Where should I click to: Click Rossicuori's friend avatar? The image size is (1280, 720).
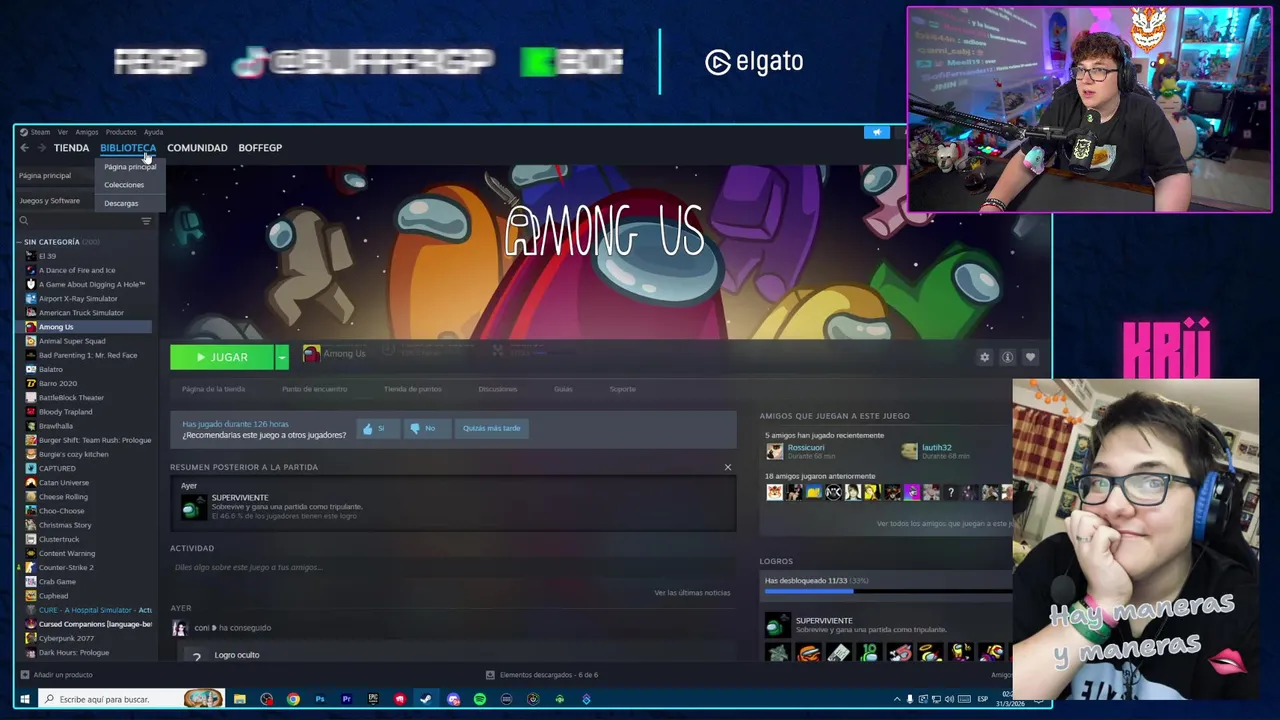774,452
